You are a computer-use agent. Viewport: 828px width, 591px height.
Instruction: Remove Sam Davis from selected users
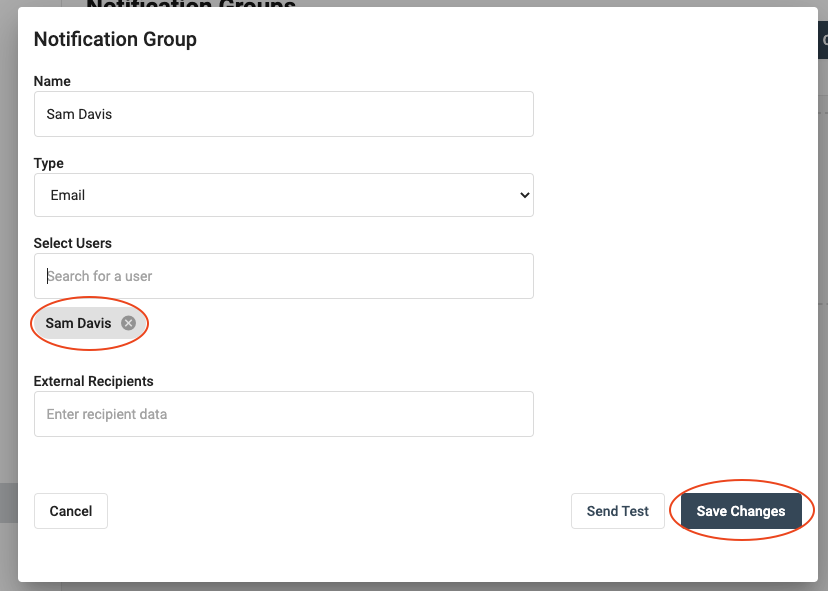click(128, 323)
